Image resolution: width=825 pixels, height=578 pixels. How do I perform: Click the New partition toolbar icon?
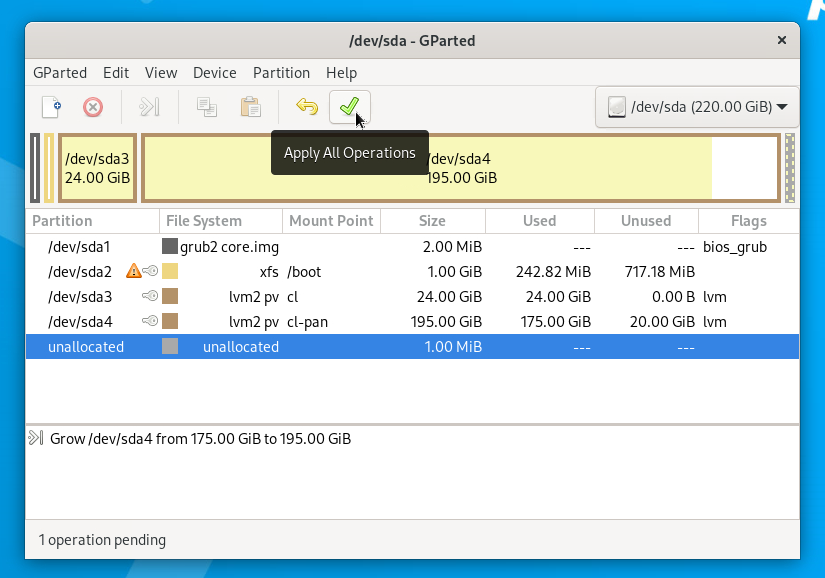tap(51, 107)
